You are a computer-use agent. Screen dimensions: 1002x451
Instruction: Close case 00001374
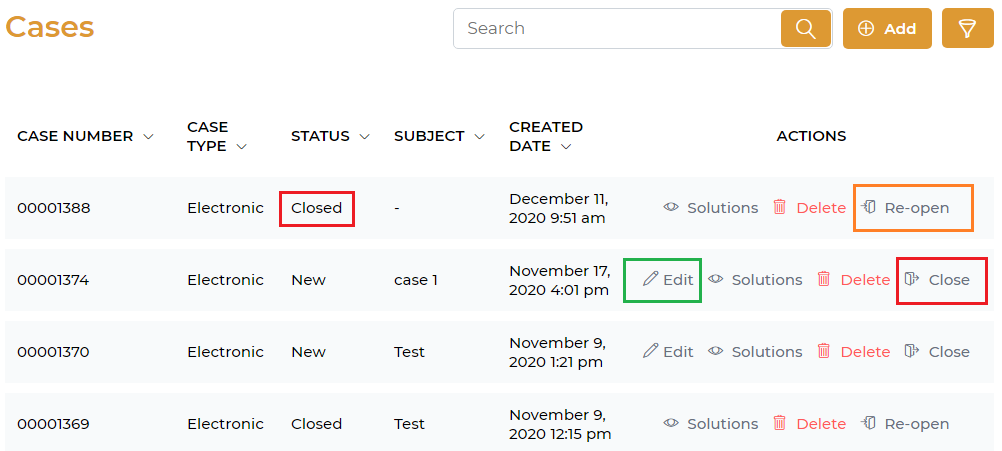tap(937, 280)
